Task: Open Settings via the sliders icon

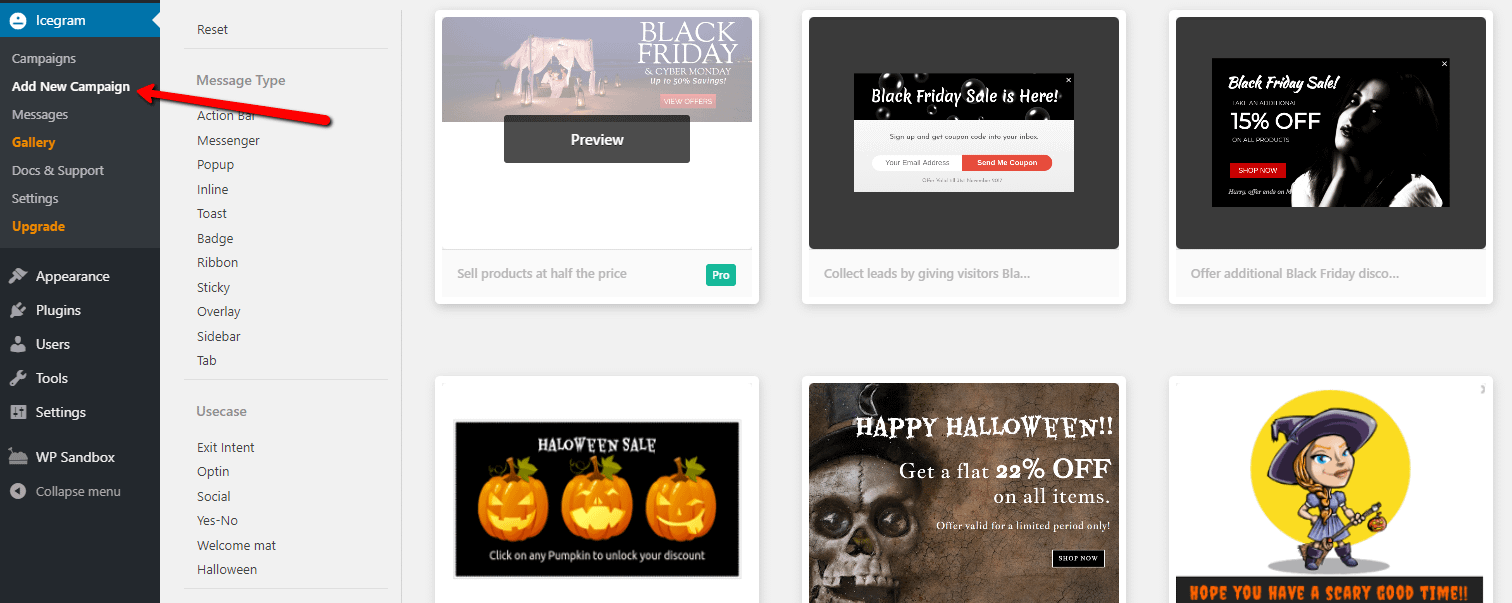Action: (x=18, y=412)
